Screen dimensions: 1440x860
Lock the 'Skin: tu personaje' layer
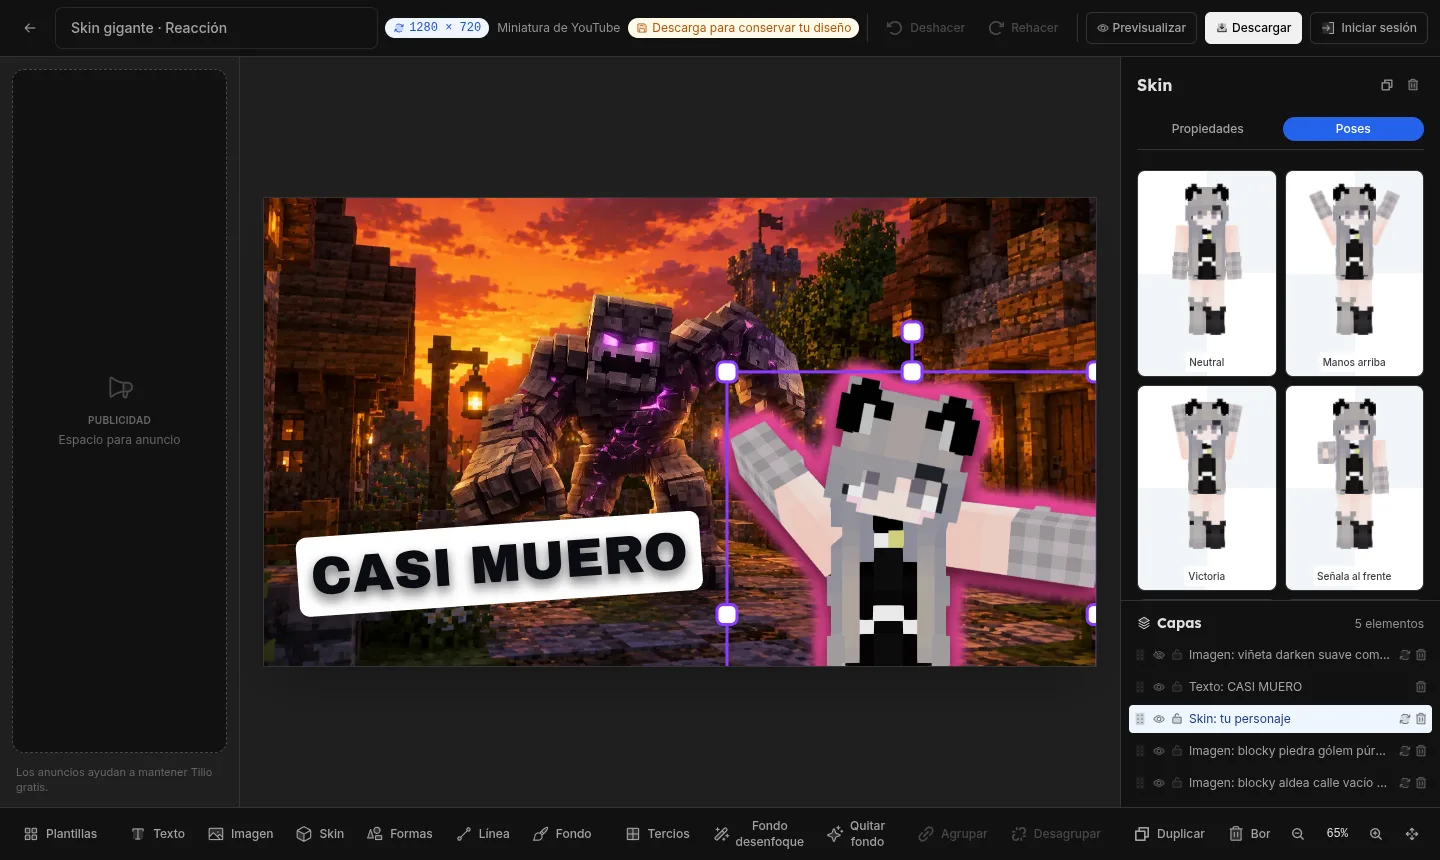(x=1177, y=719)
